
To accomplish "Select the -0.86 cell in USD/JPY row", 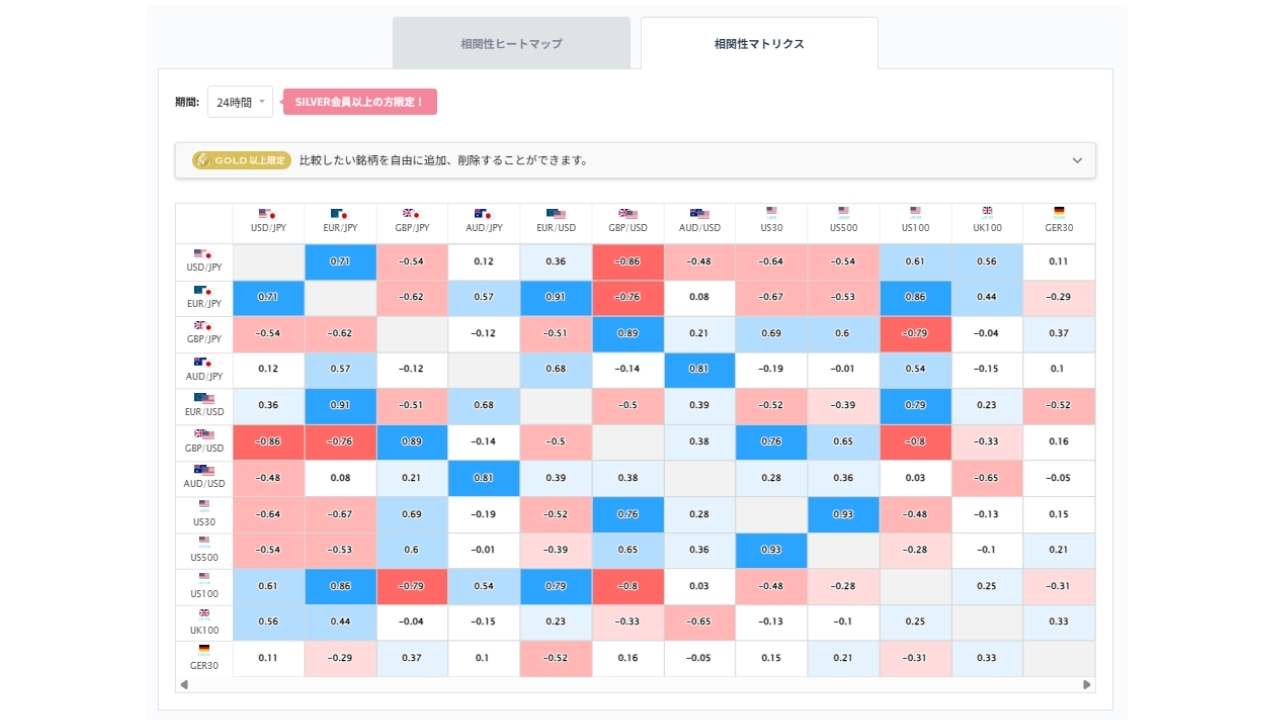I will click(628, 262).
